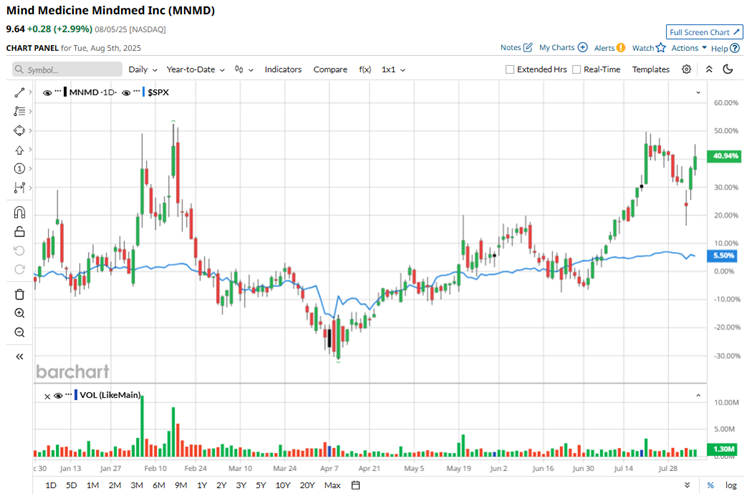752x496 pixels.
Task: Select the measure/range tool
Action: [x=19, y=188]
